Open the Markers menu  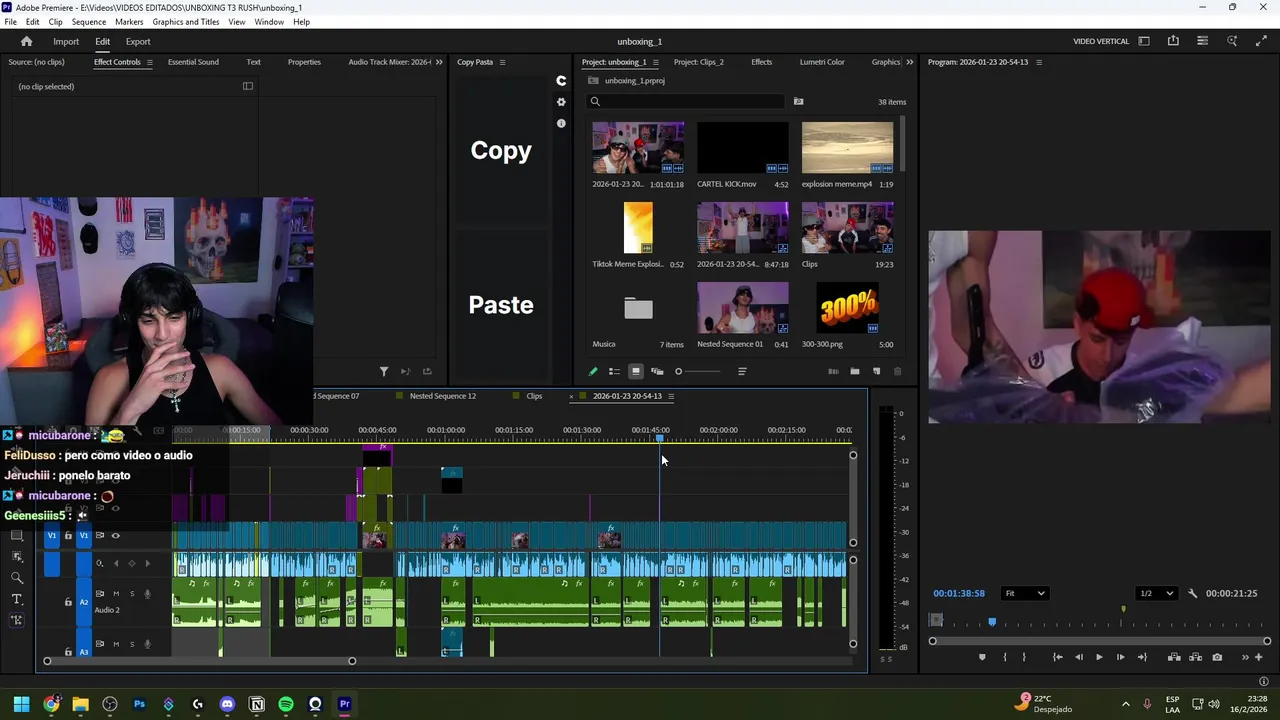click(129, 21)
